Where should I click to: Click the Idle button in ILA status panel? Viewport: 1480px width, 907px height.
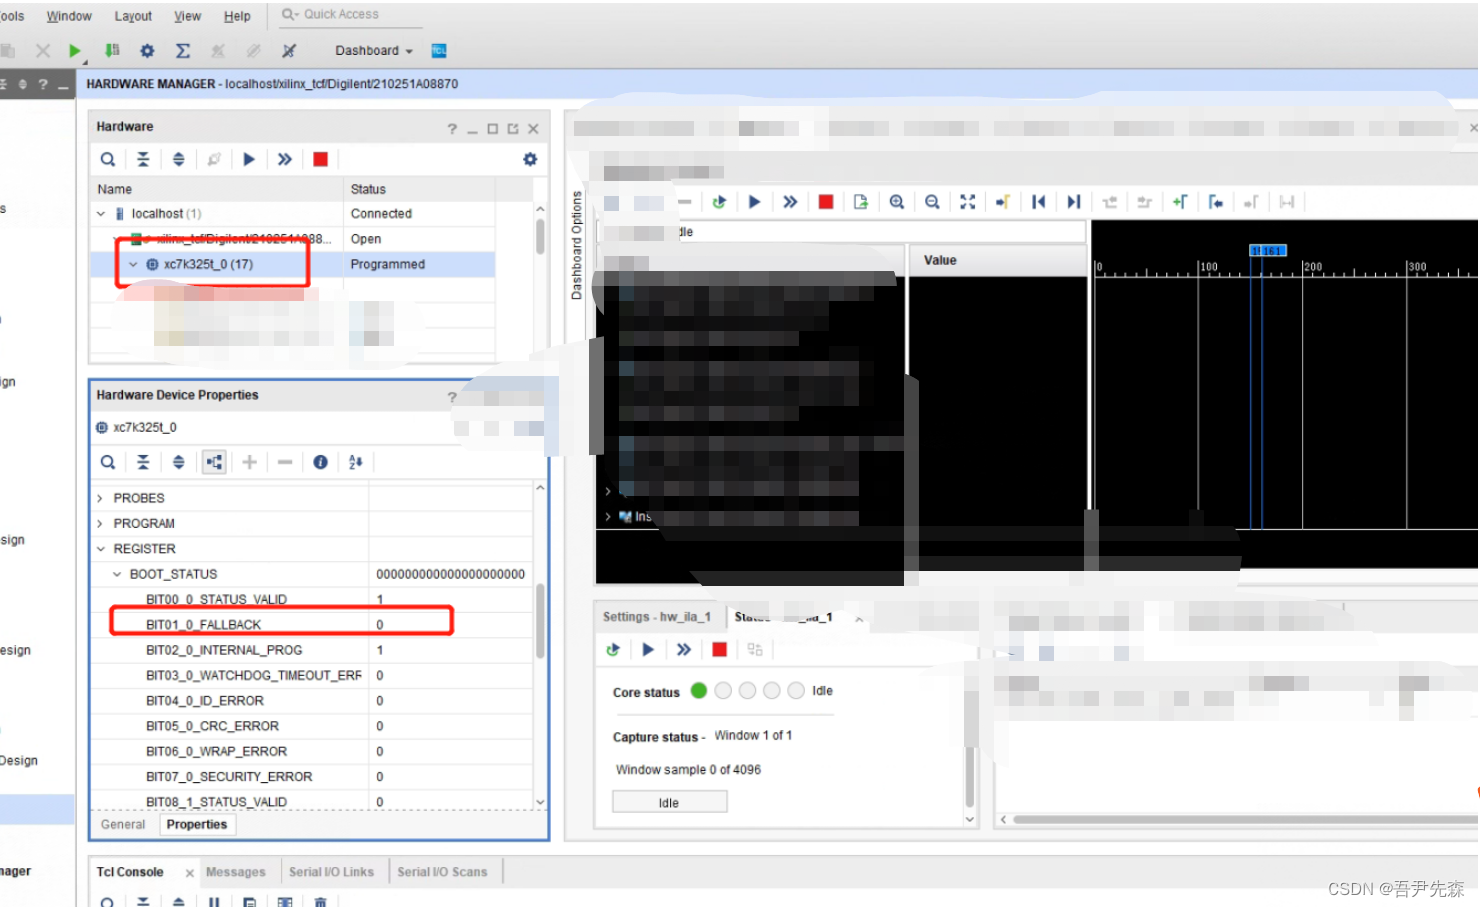[x=669, y=800]
